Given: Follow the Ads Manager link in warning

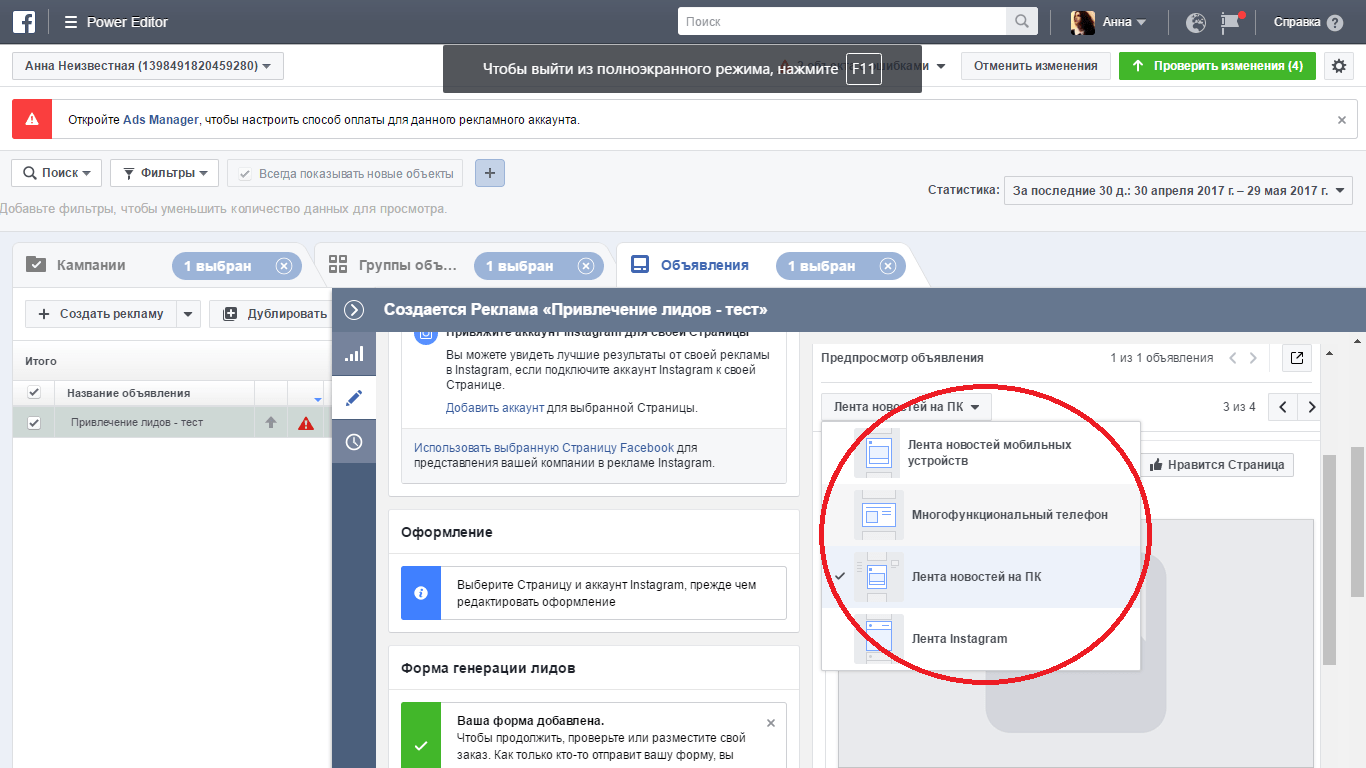Looking at the screenshot, I should (x=160, y=120).
